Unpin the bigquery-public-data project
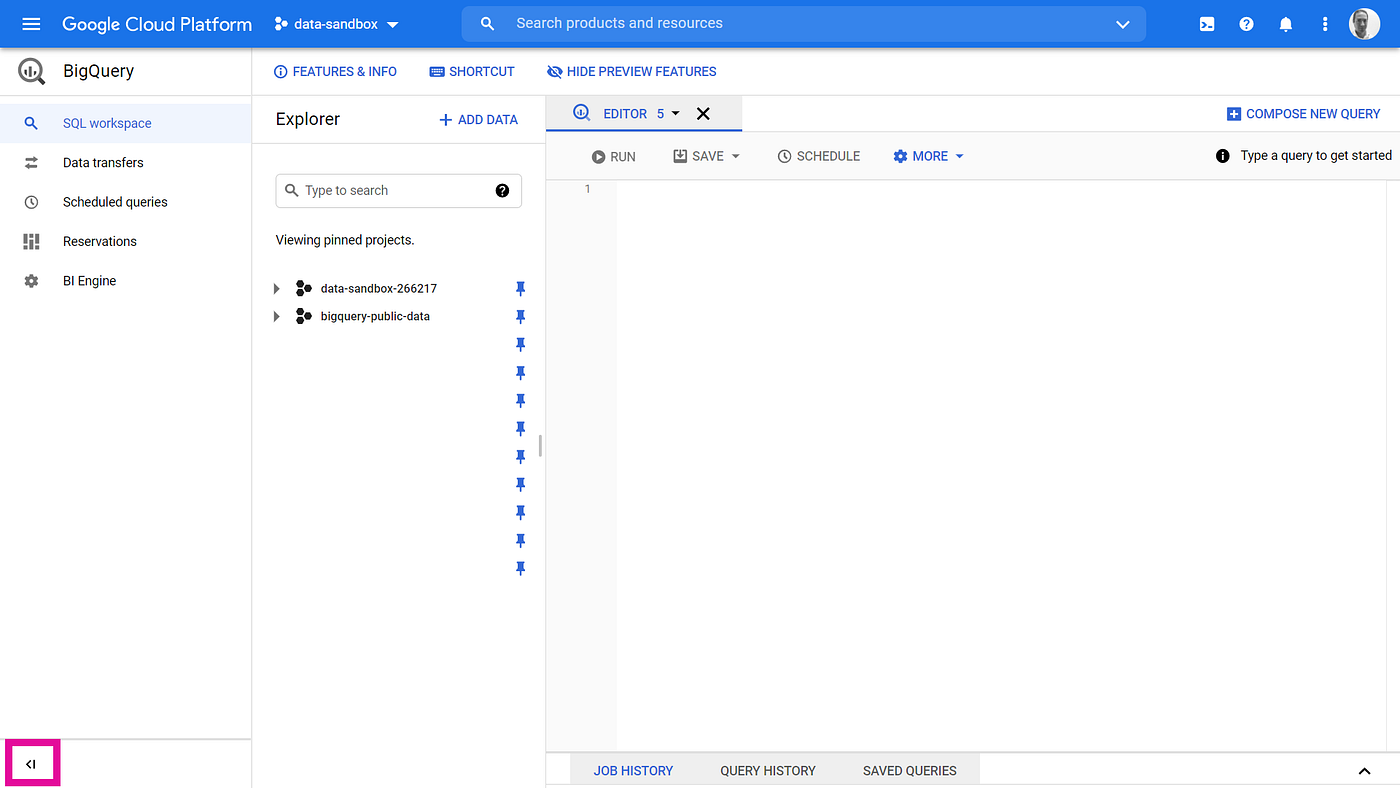 (520, 316)
